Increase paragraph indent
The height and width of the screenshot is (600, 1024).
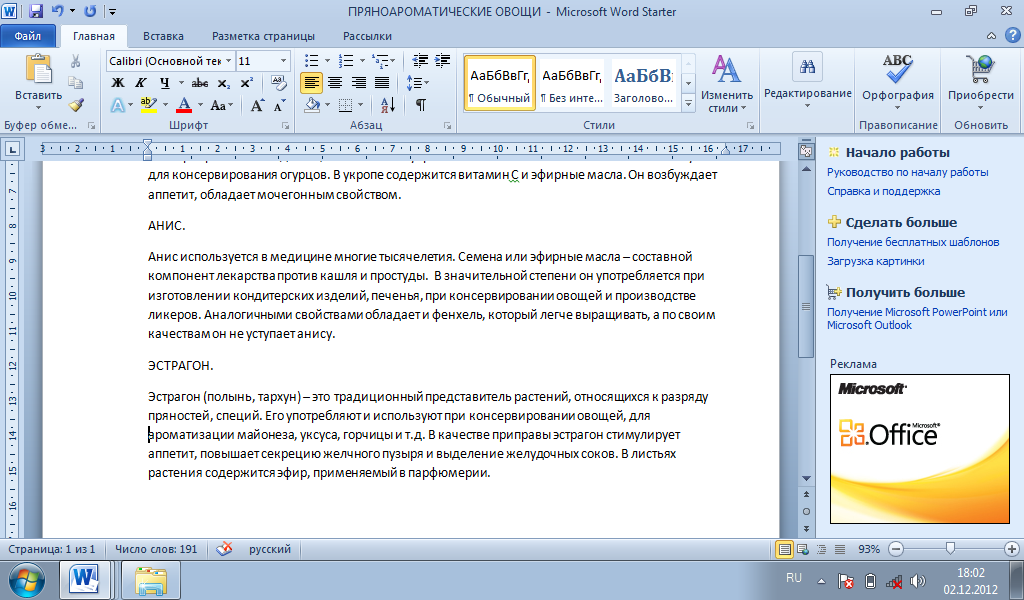click(x=443, y=61)
